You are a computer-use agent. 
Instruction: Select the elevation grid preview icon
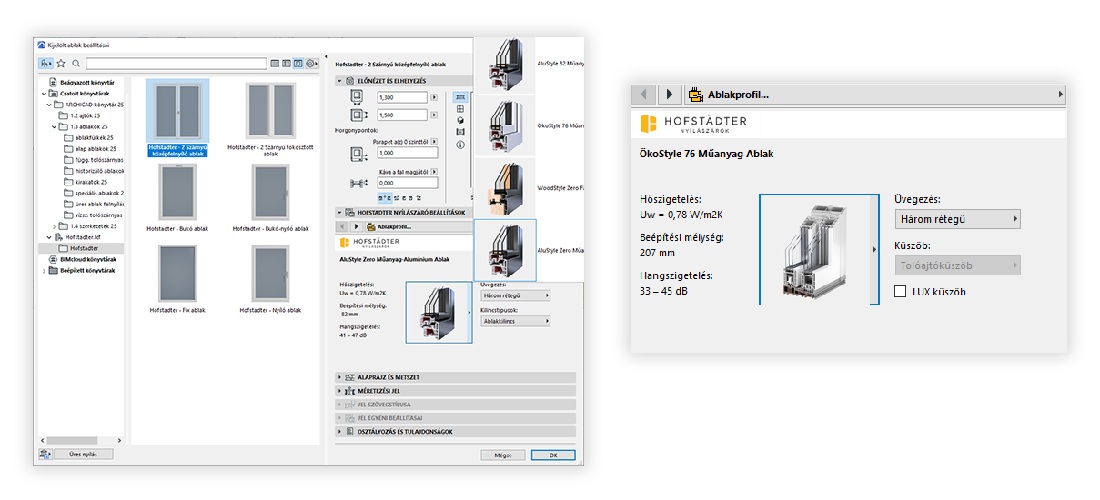[460, 109]
